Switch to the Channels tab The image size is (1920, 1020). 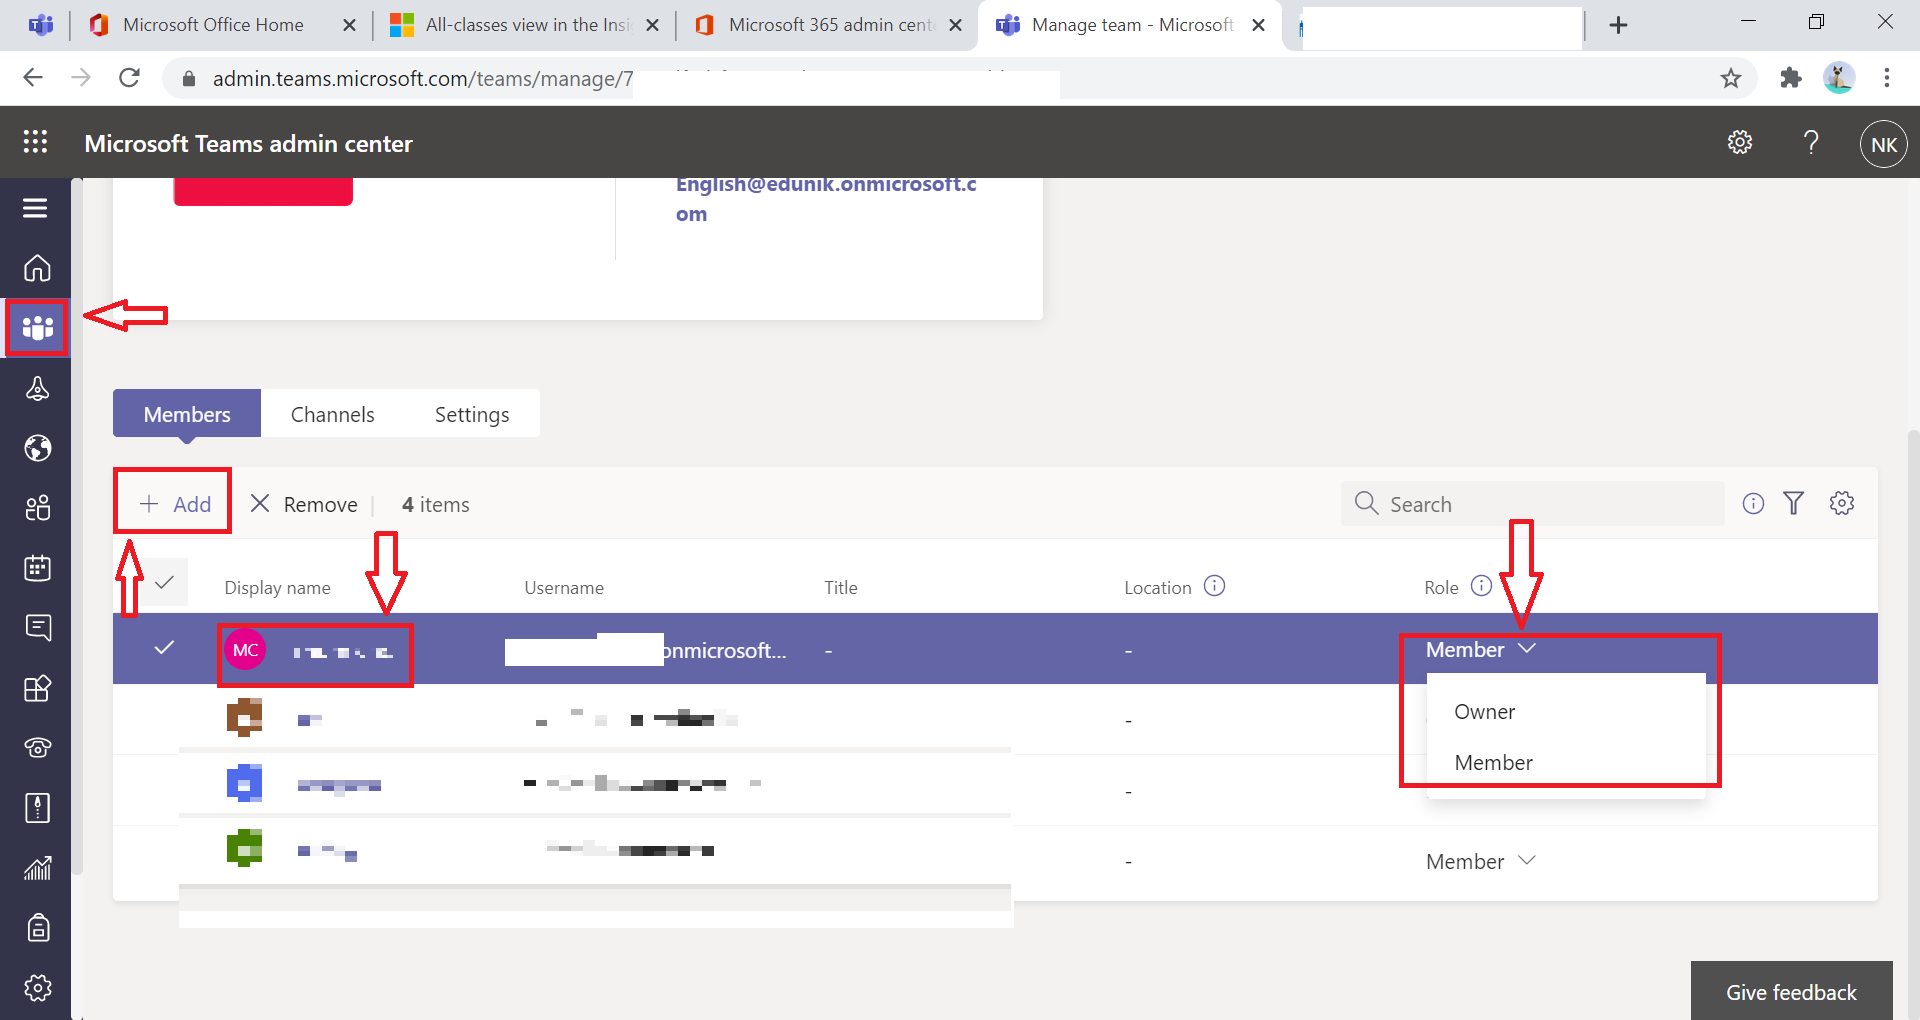(332, 414)
